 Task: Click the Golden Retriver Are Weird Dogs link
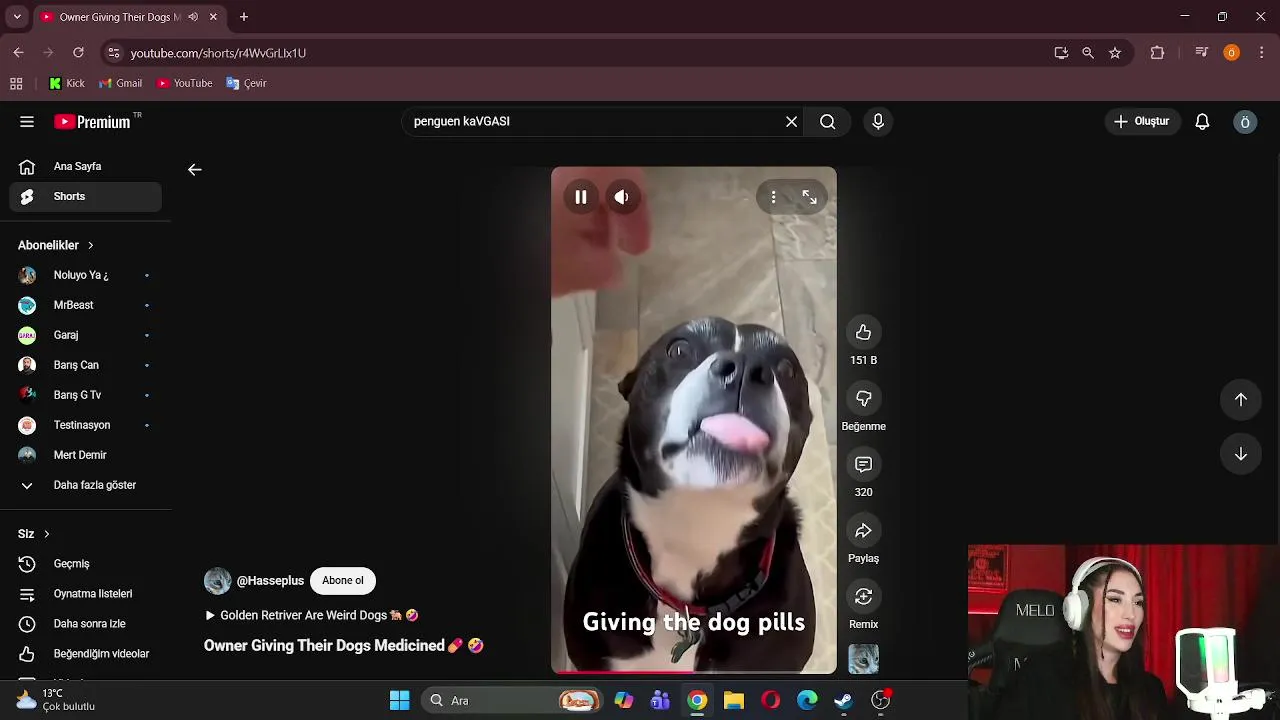[311, 616]
